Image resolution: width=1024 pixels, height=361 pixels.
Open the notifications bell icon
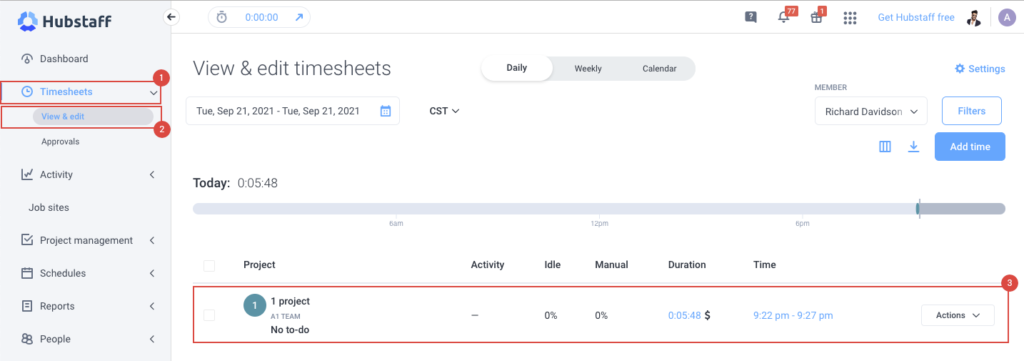click(x=784, y=18)
